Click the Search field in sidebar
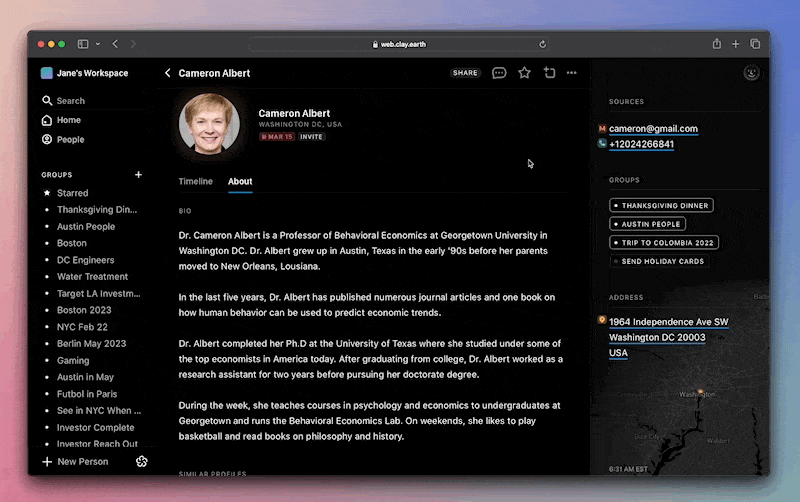Screen dimensions: 800x502 click(70, 101)
